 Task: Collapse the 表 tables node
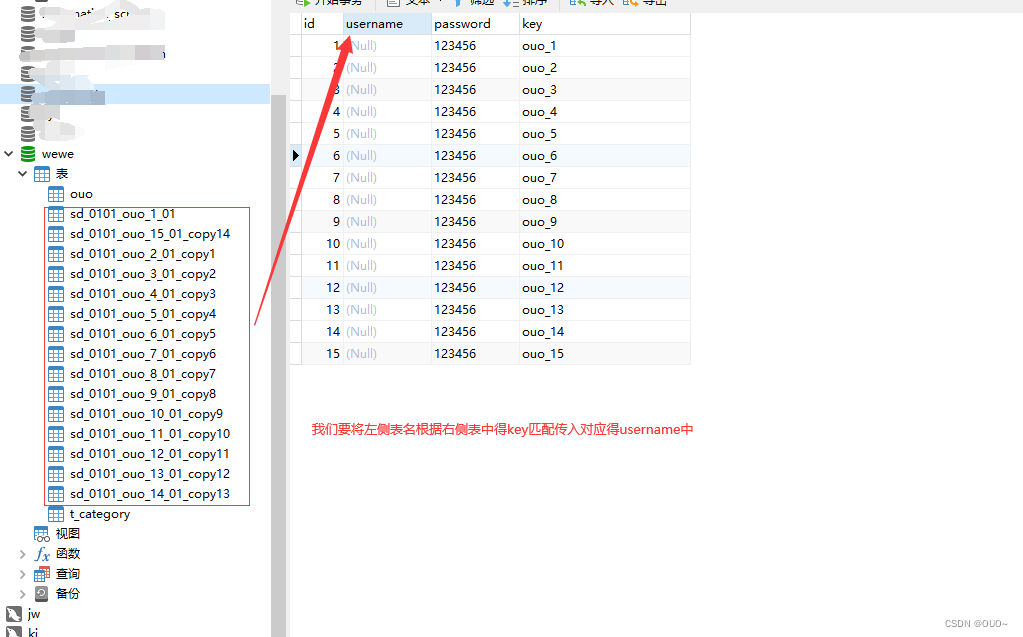point(23,174)
